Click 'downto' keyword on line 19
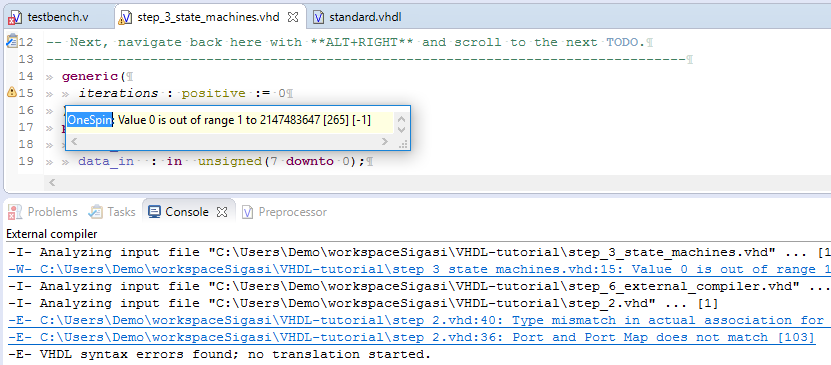Image resolution: width=831 pixels, height=365 pixels. [x=310, y=161]
